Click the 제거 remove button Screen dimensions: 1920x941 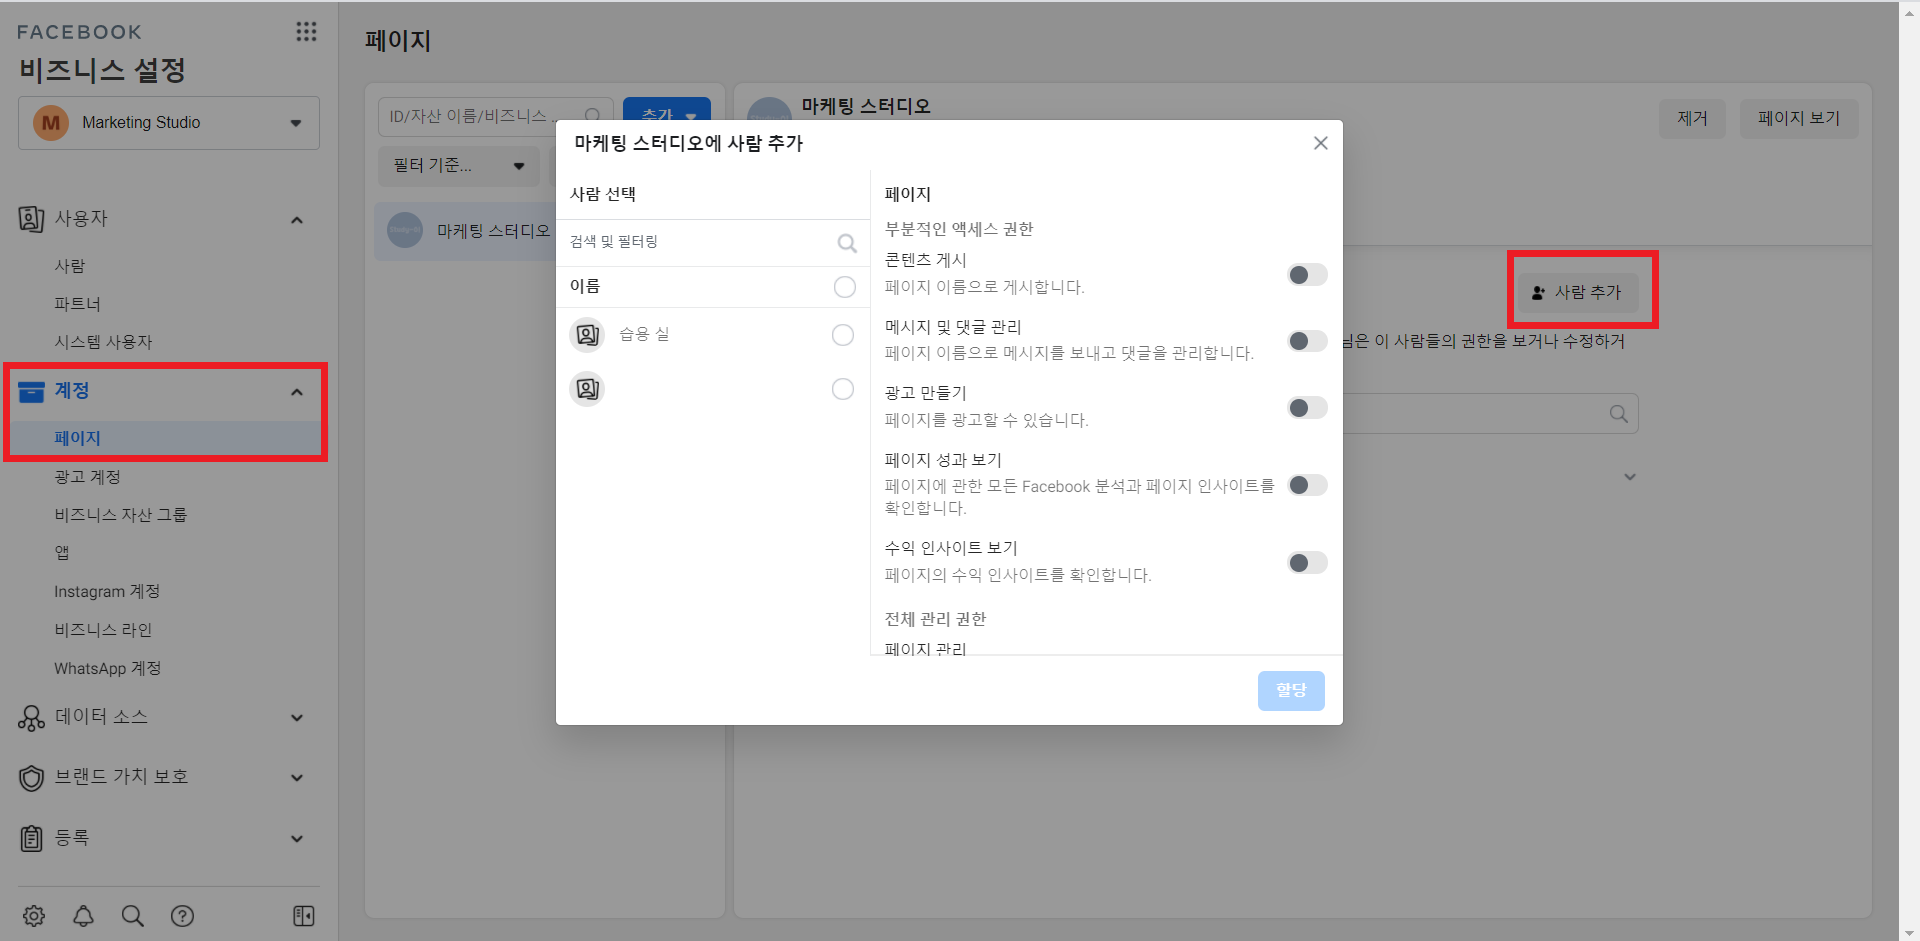pos(1692,119)
